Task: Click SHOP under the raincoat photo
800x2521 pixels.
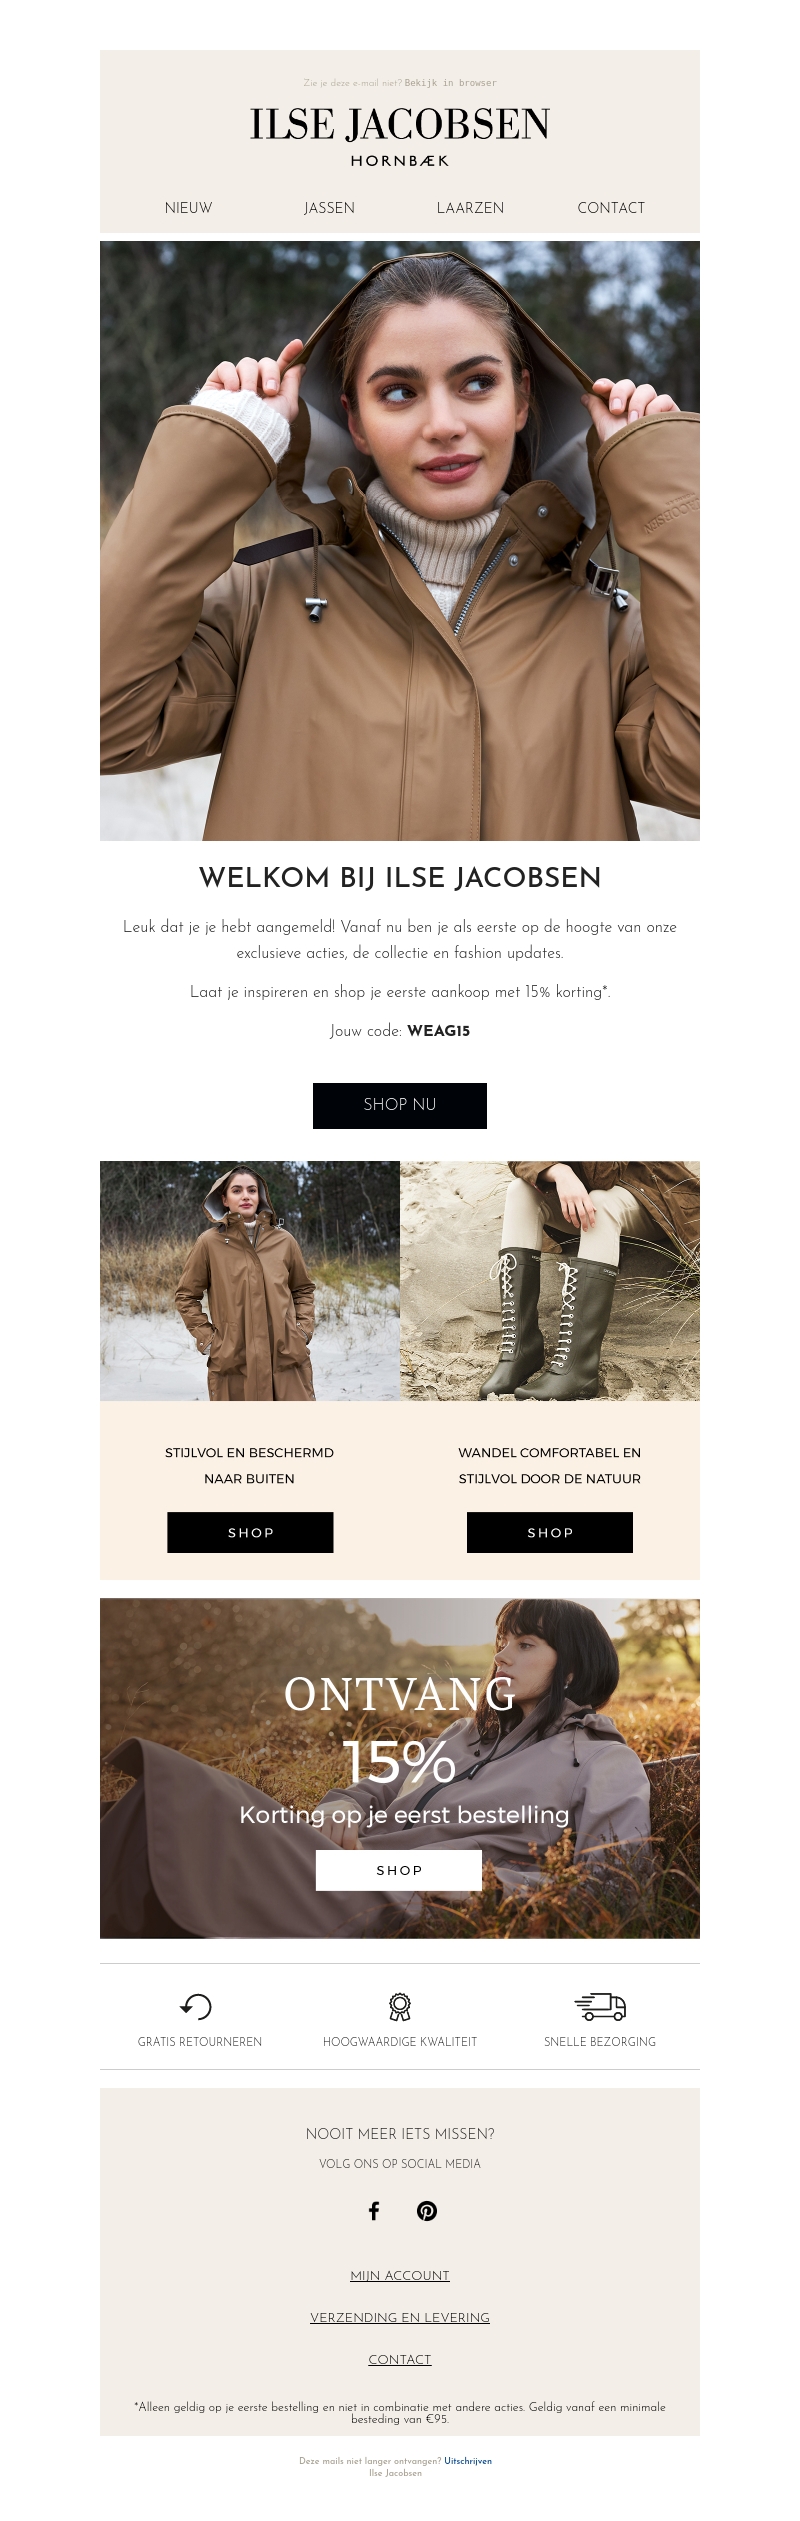Action: coord(250,1532)
